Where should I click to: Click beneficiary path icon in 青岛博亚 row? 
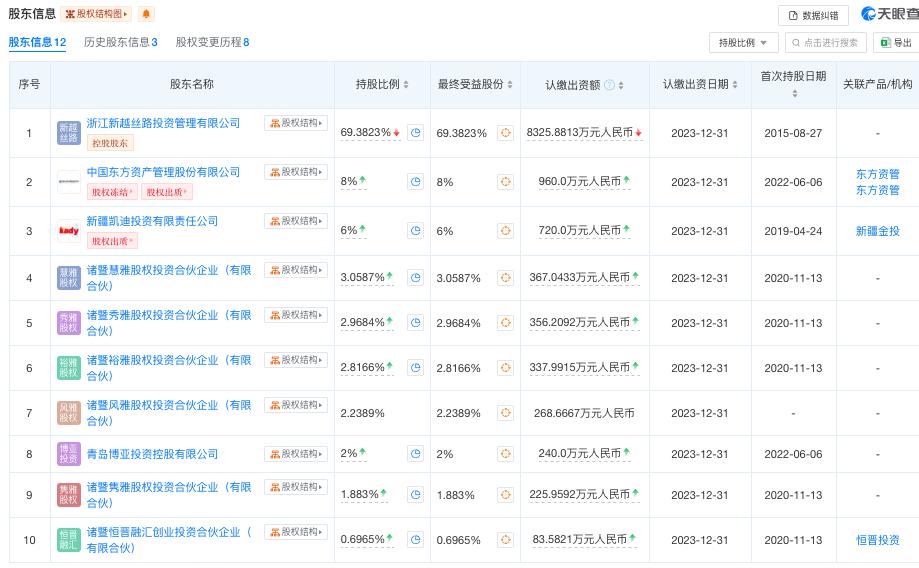(x=505, y=454)
